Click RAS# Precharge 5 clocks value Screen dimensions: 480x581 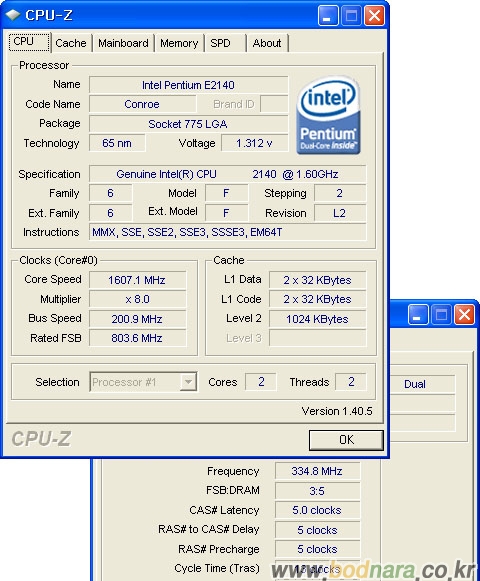[x=317, y=549]
